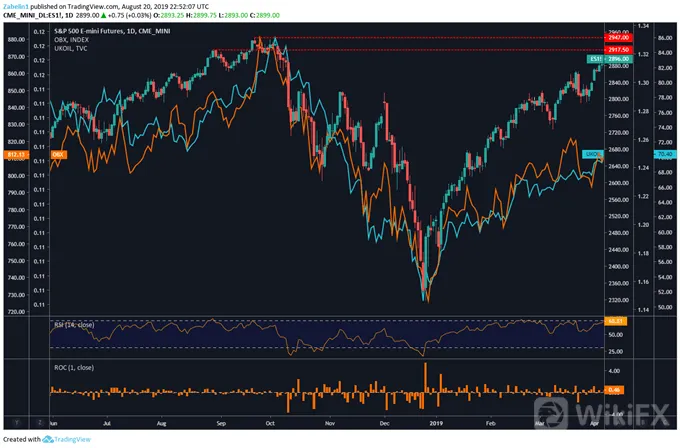680x448 pixels.
Task: Click the CME_MINI_DL:ES1! symbol text
Action: [x=32, y=15]
